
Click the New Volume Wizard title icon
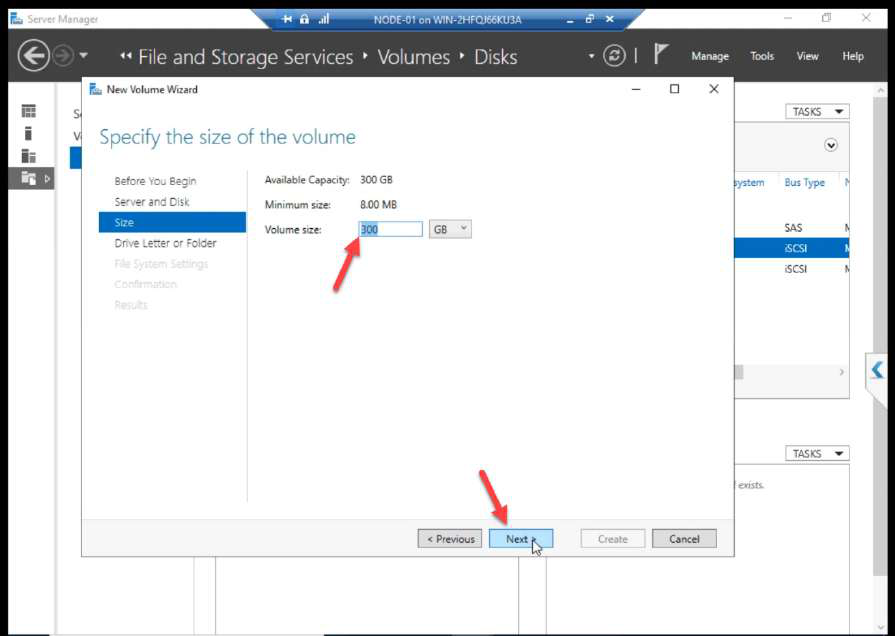pos(95,90)
